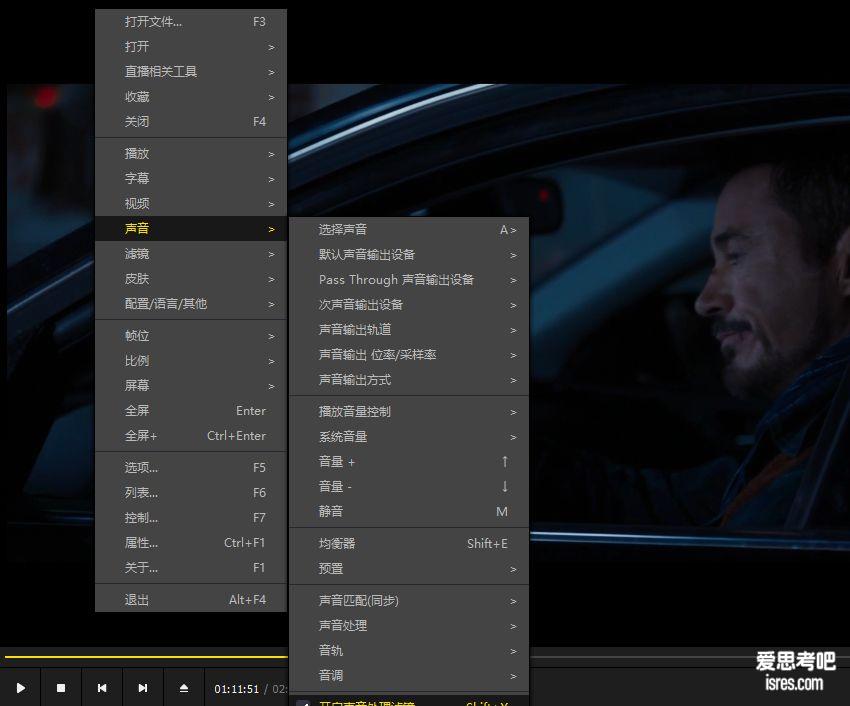Viewport: 850px width, 706px height.
Task: Open 选项... preferences
Action: click(191, 467)
